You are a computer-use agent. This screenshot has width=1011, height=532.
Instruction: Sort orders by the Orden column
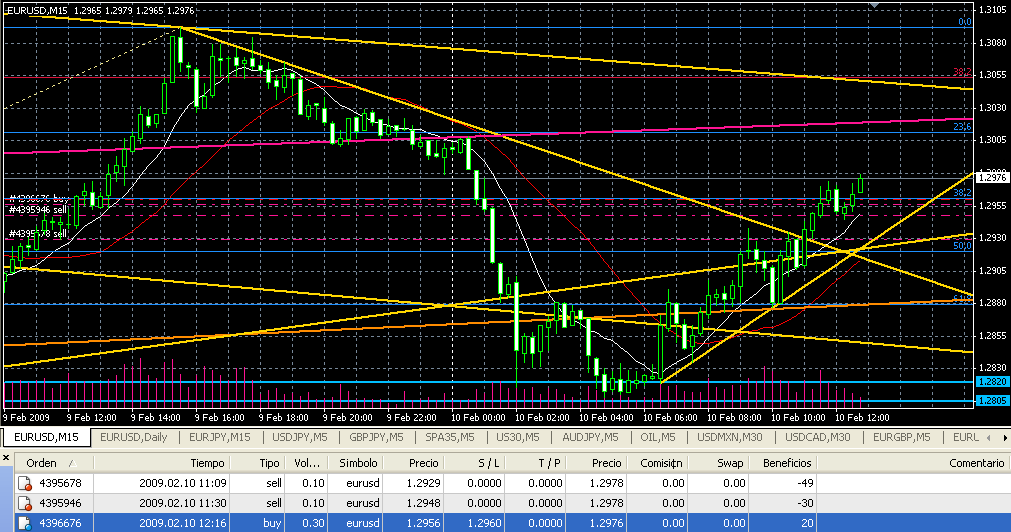point(54,463)
